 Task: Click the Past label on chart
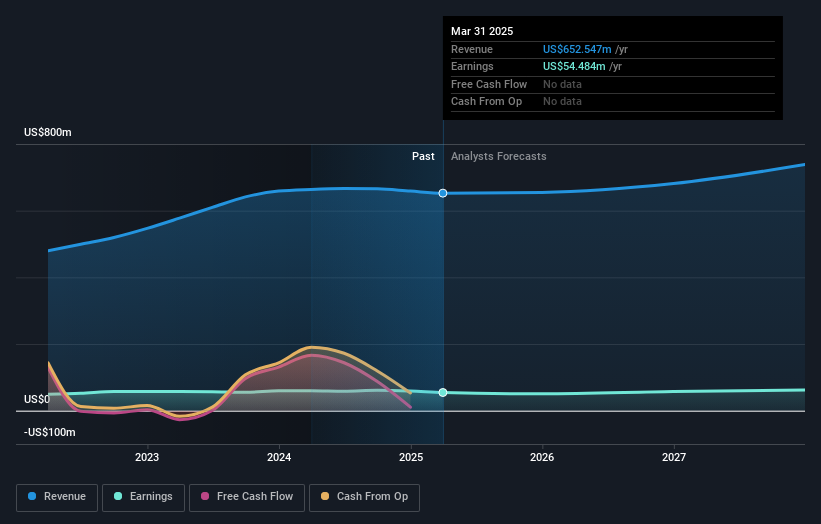423,157
